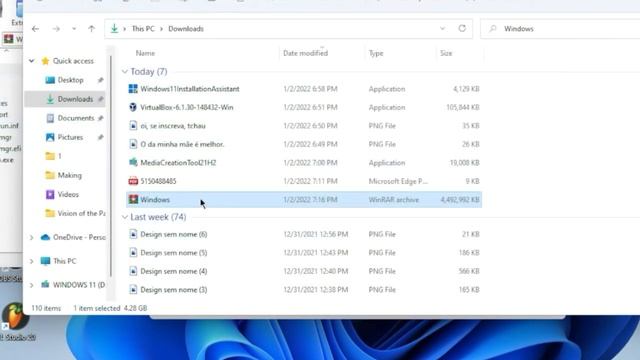Image resolution: width=640 pixels, height=360 pixels.
Task: Click the 'O da minha mãe é melhor' icon
Action: 133,144
